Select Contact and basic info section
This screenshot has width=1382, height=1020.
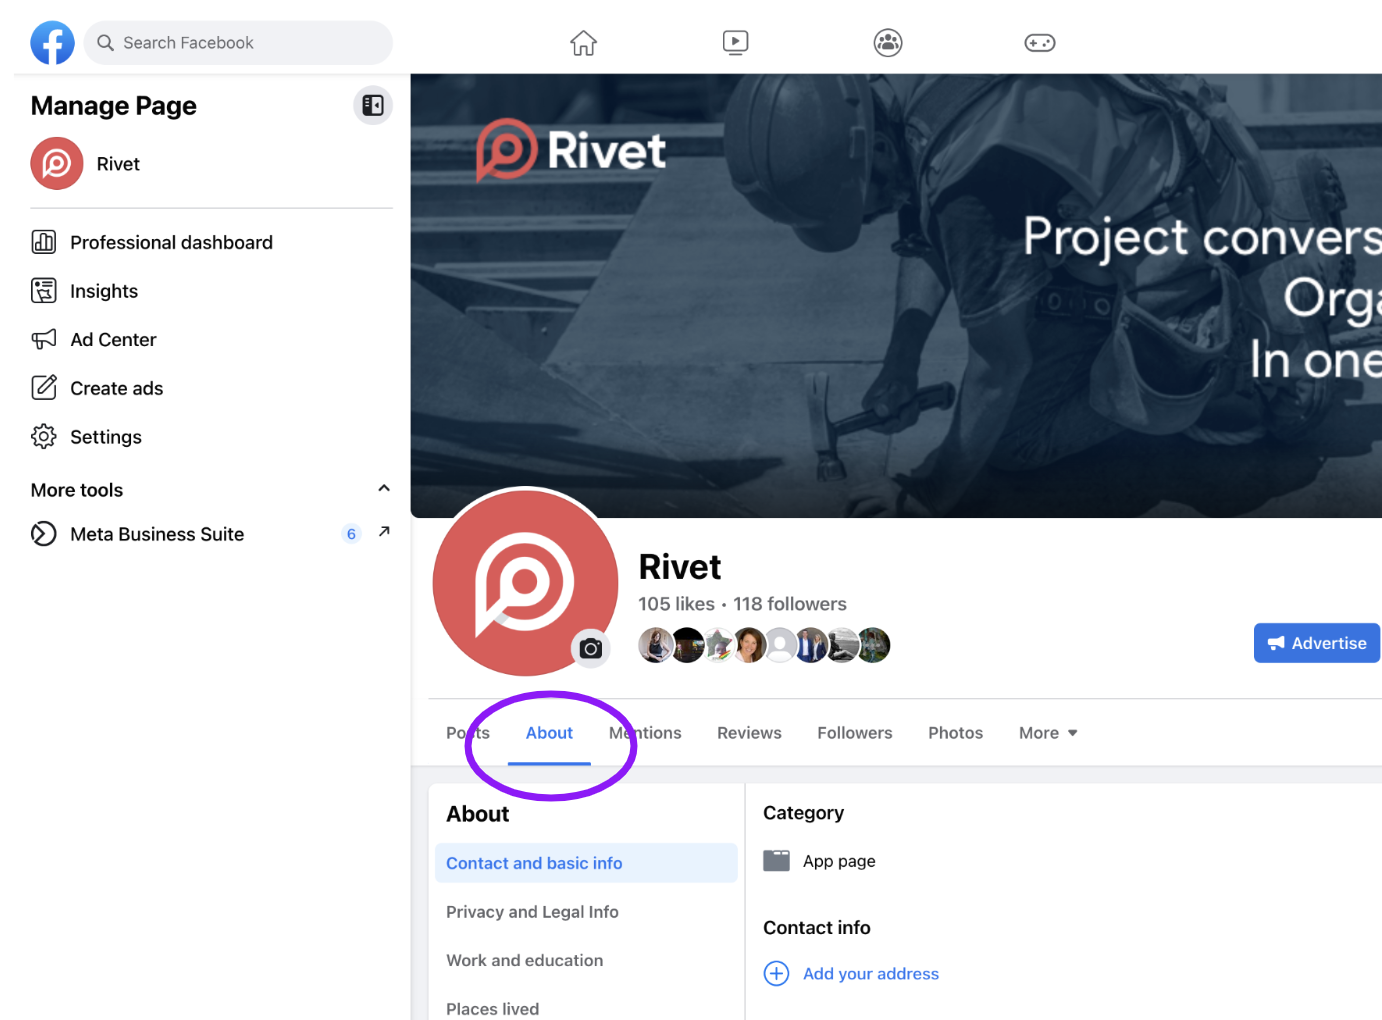coord(586,863)
